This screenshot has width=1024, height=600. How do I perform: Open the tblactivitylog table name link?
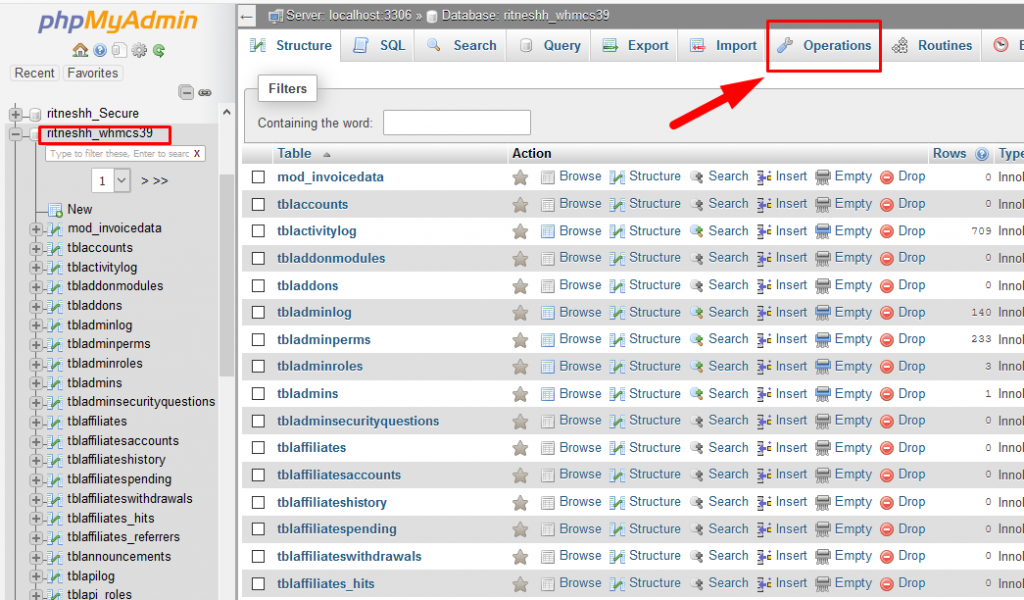click(x=317, y=231)
